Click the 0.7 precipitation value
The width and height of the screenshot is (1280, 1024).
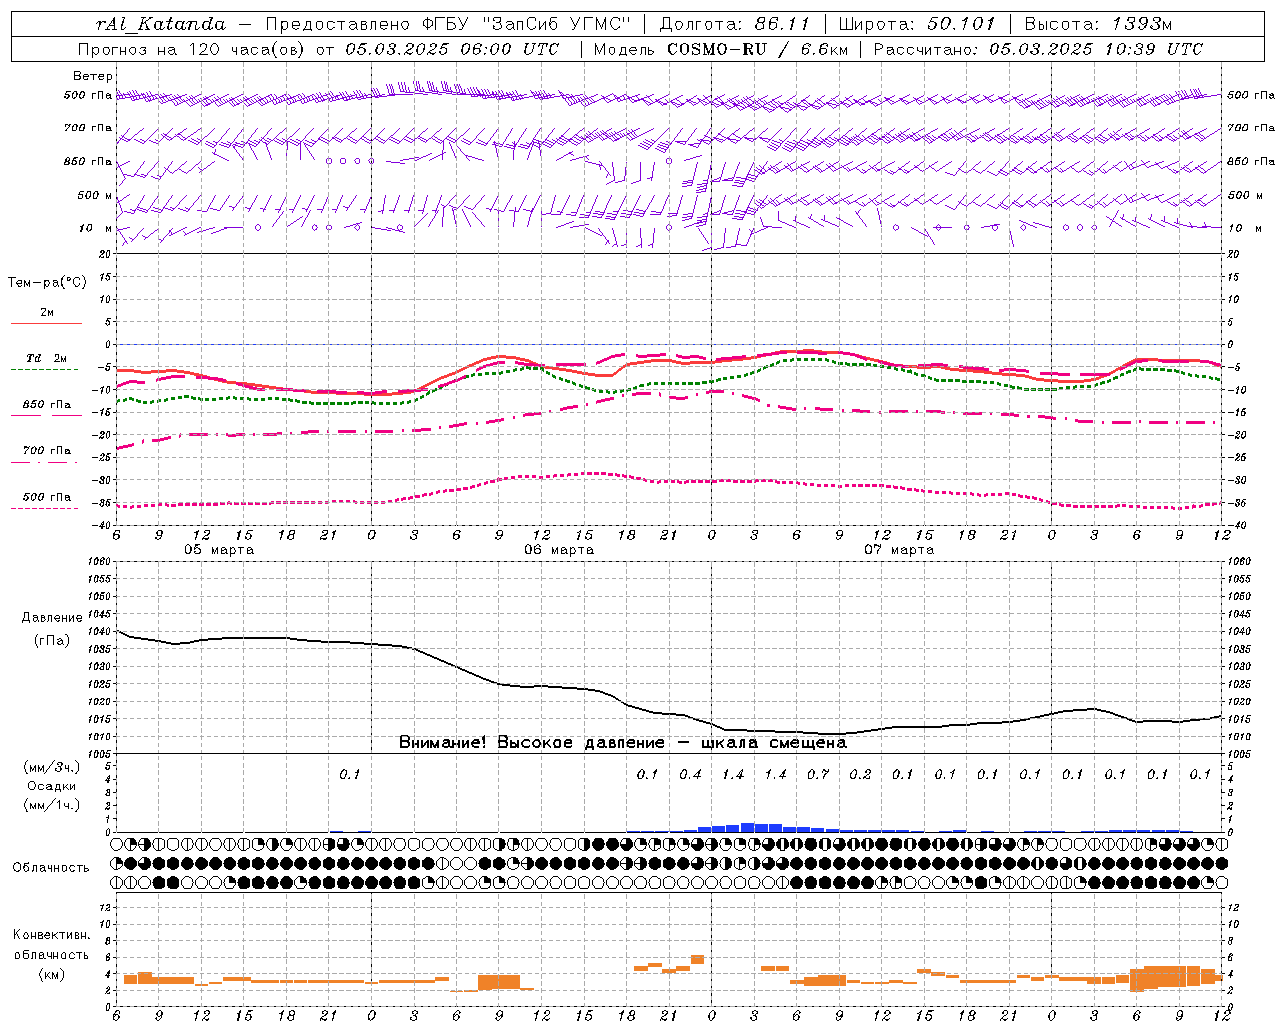pyautogui.click(x=818, y=774)
